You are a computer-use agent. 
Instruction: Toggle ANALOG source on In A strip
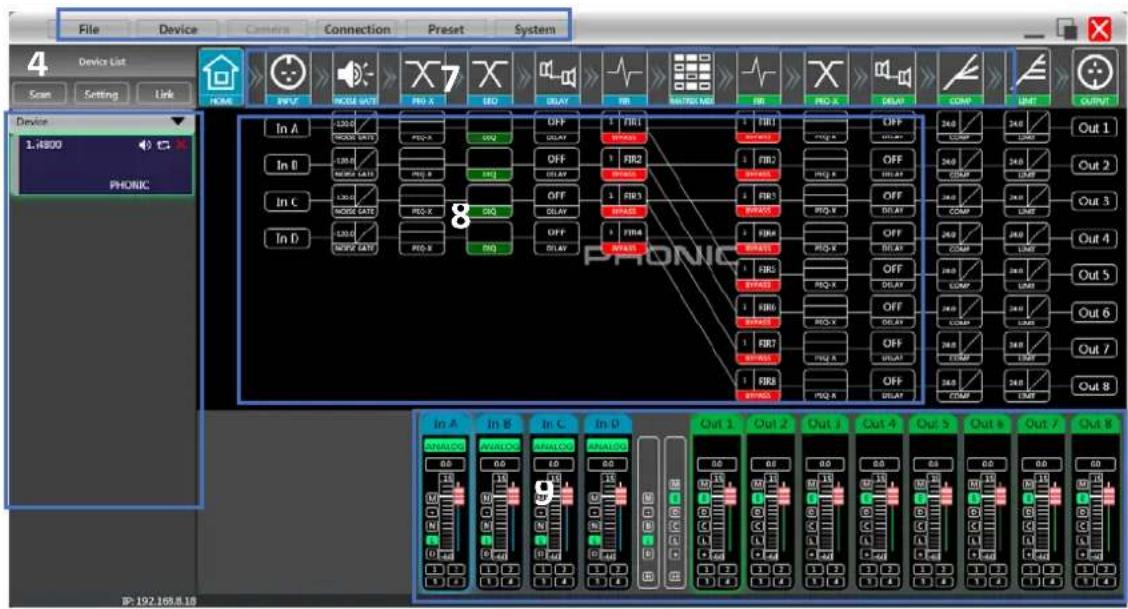tap(445, 446)
